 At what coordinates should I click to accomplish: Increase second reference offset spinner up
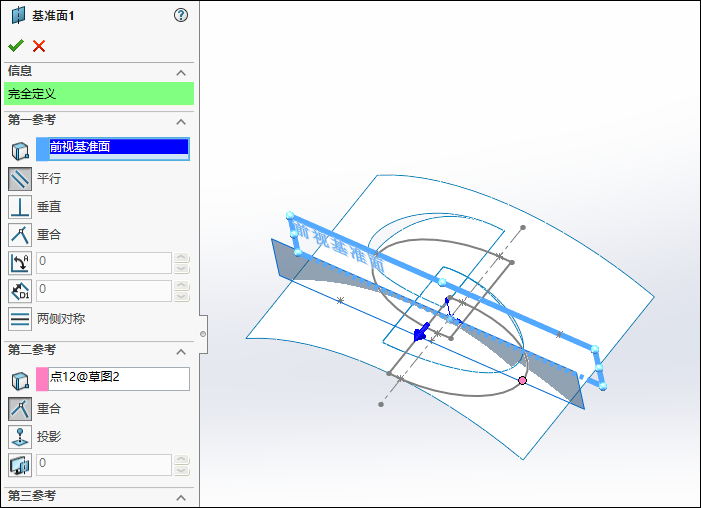click(x=182, y=460)
